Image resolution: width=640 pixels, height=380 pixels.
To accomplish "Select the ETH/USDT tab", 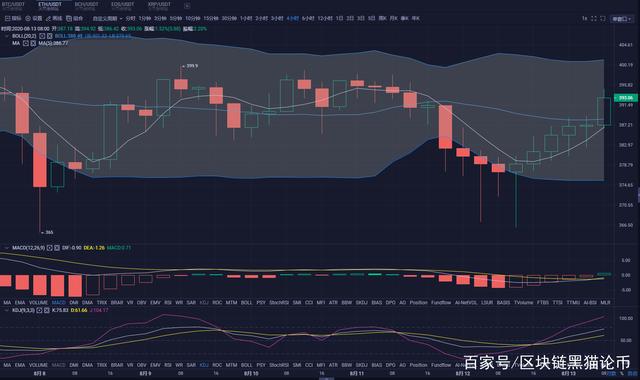I will 50,5.
